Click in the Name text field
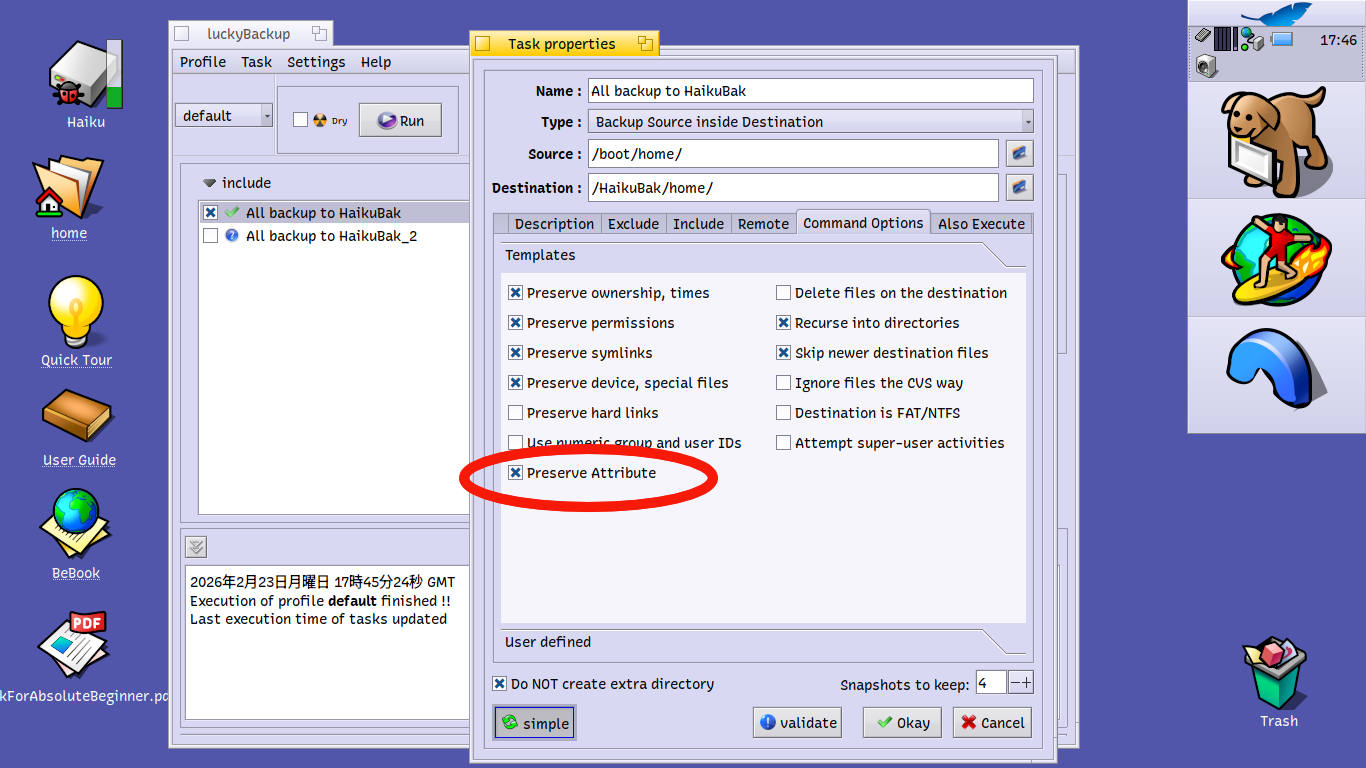The width and height of the screenshot is (1366, 768). pos(810,91)
